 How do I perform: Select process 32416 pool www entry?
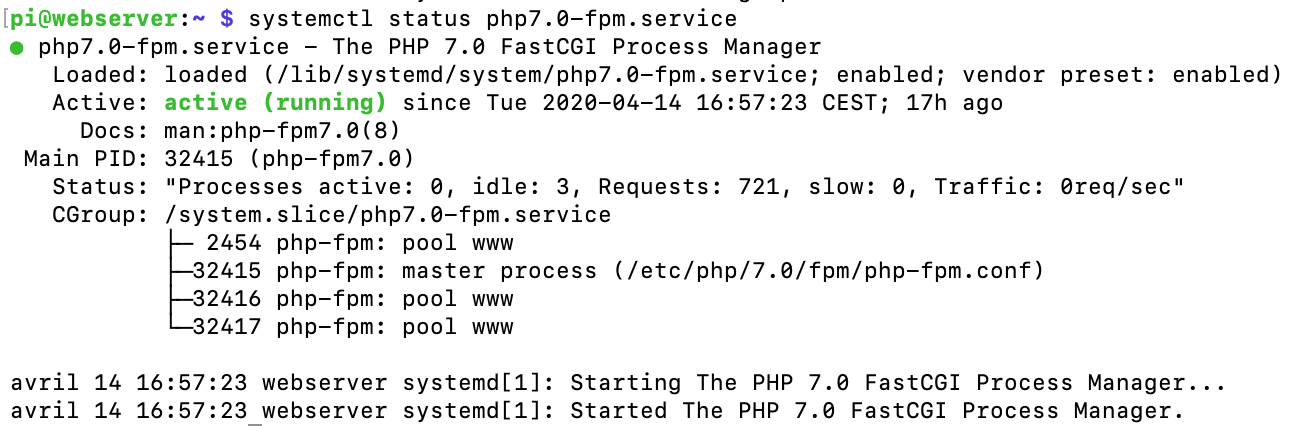click(352, 299)
